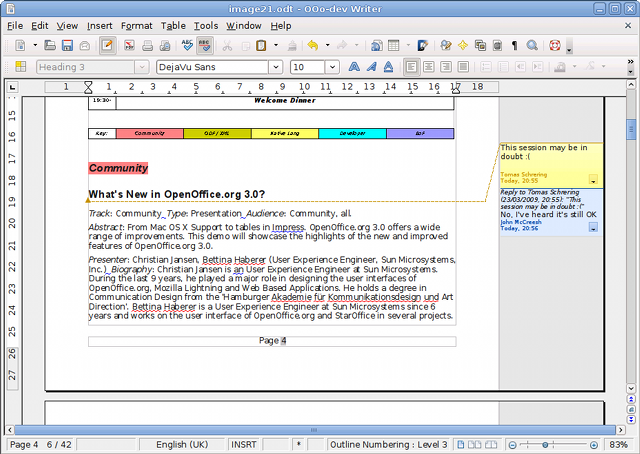Open the Help lifebuoy icon
Screen dimensions: 640x454
(553, 46)
